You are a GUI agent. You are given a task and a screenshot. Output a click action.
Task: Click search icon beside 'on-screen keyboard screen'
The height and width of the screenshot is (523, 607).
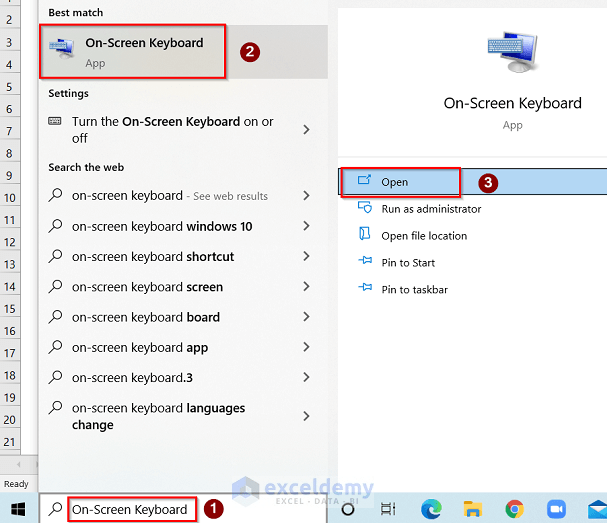(x=55, y=286)
